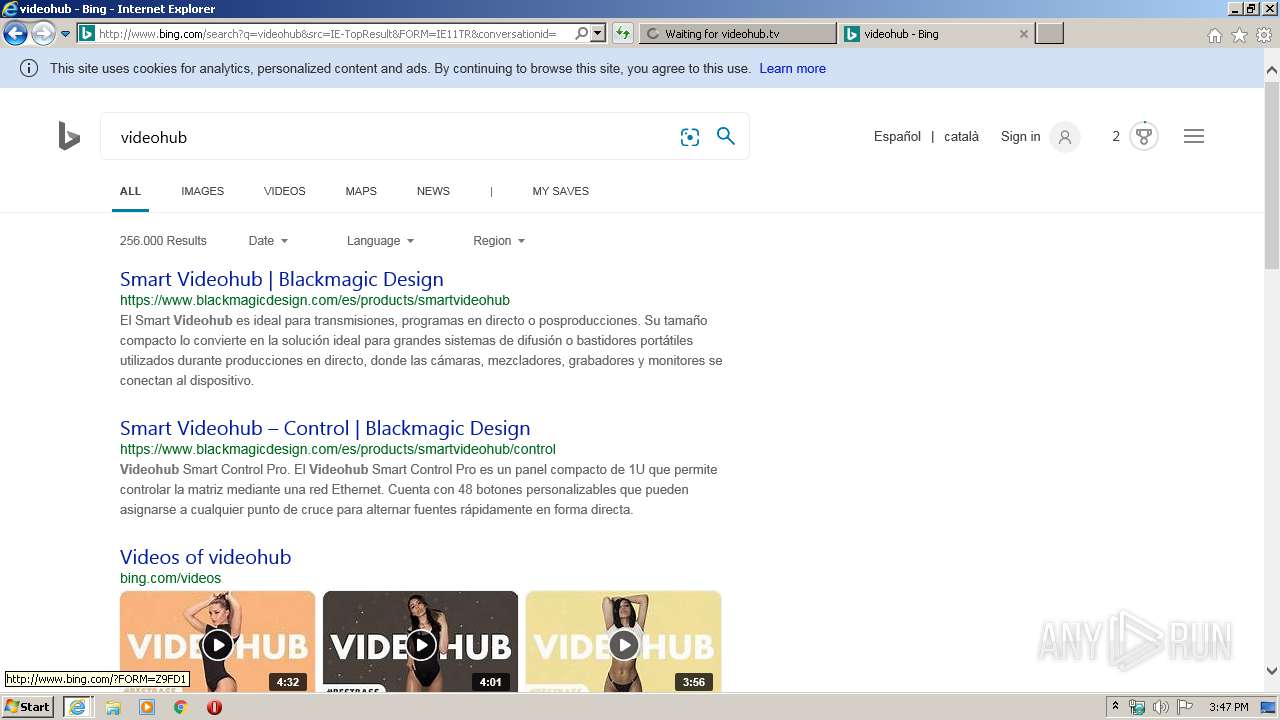This screenshot has width=1280, height=720.
Task: Open Favorites star icon
Action: (x=1239, y=35)
